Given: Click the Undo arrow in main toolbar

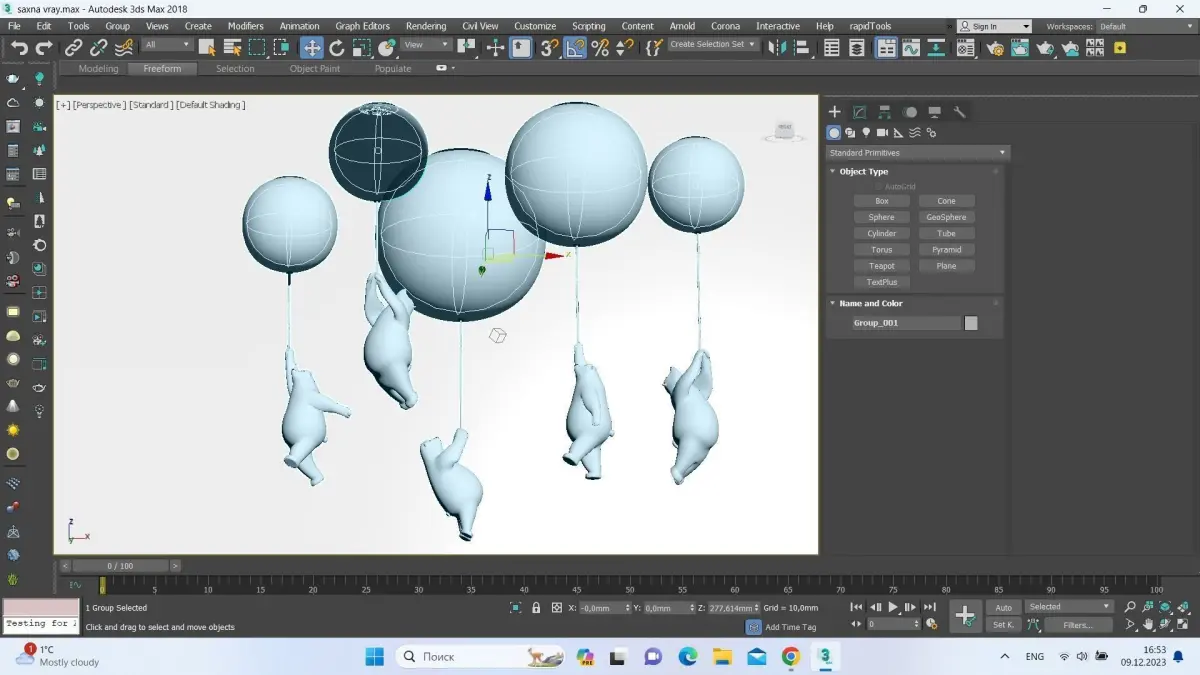Looking at the screenshot, I should (x=19, y=47).
